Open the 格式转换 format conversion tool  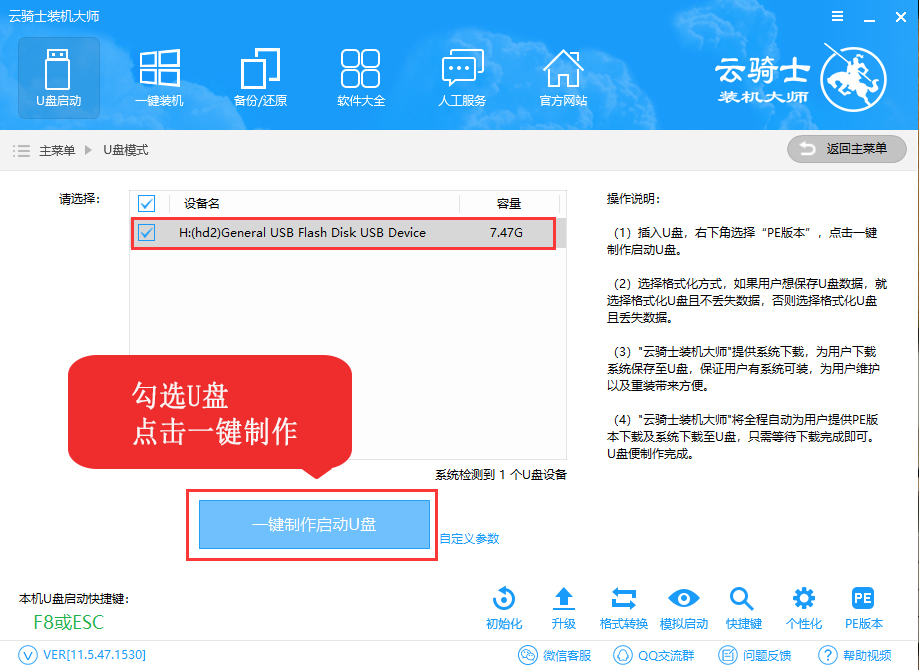(624, 608)
